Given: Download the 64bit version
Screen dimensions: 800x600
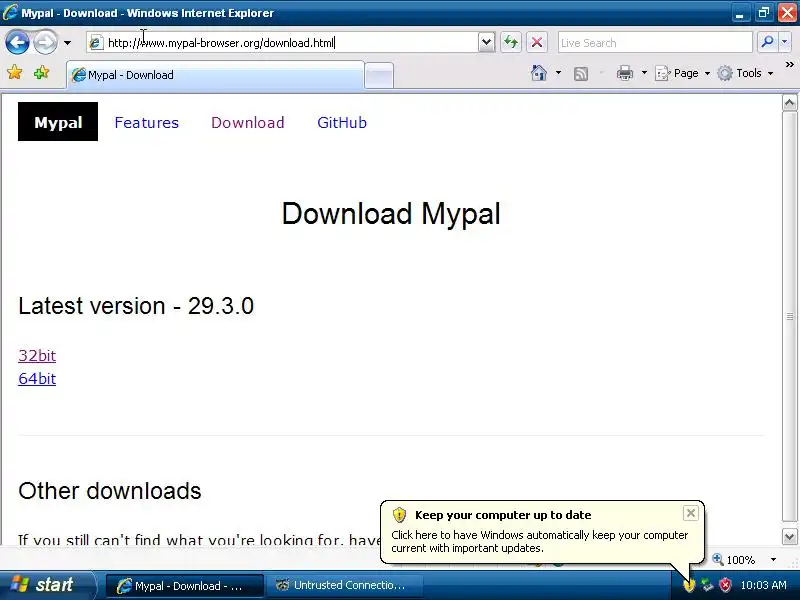Looking at the screenshot, I should click(x=37, y=379).
